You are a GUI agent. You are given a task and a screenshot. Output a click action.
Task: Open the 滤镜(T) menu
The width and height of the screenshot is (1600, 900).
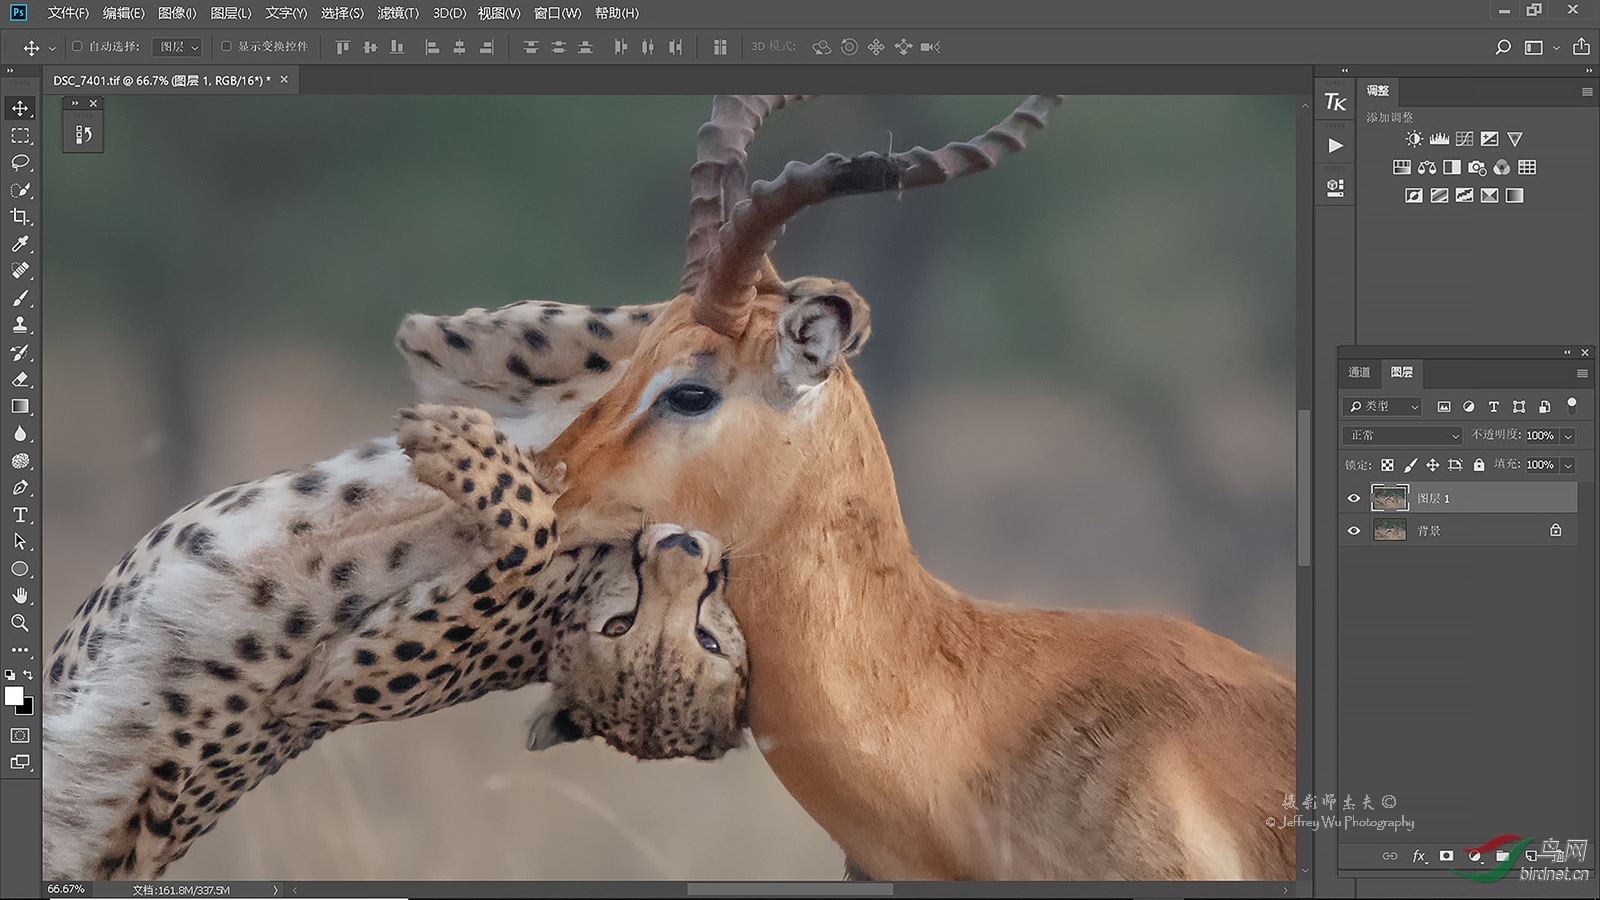coord(397,13)
